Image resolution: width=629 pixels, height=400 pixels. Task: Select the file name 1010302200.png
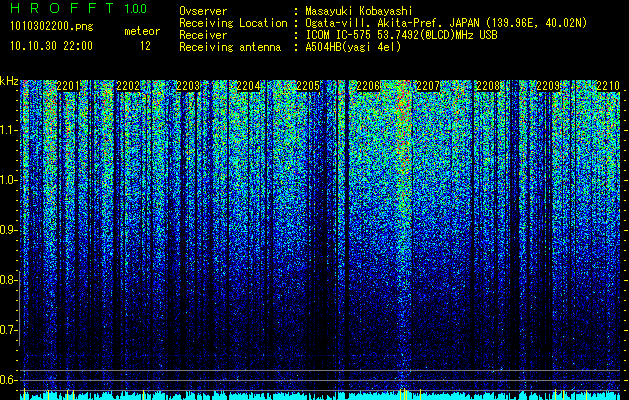52,27
